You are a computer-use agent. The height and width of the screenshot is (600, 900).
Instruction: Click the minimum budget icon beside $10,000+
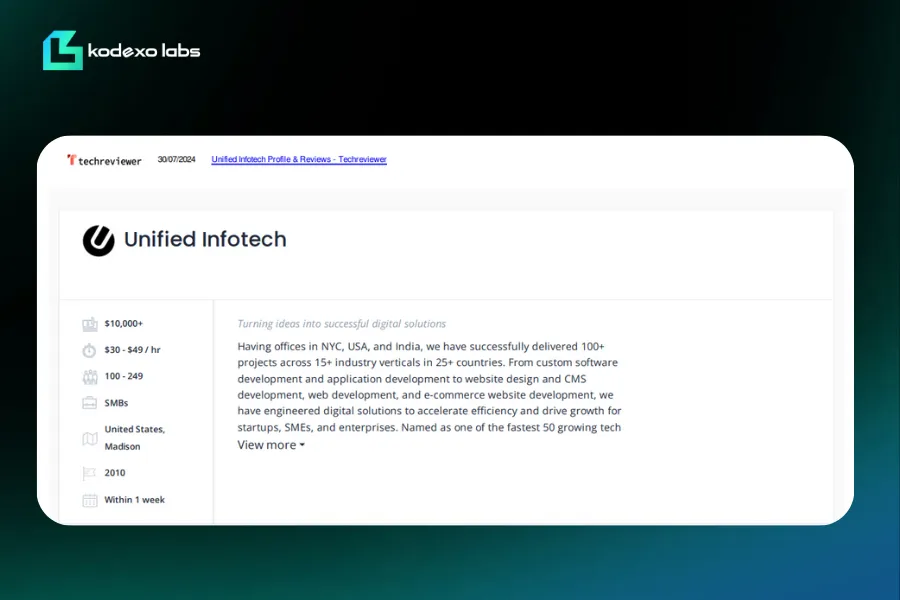pos(90,324)
